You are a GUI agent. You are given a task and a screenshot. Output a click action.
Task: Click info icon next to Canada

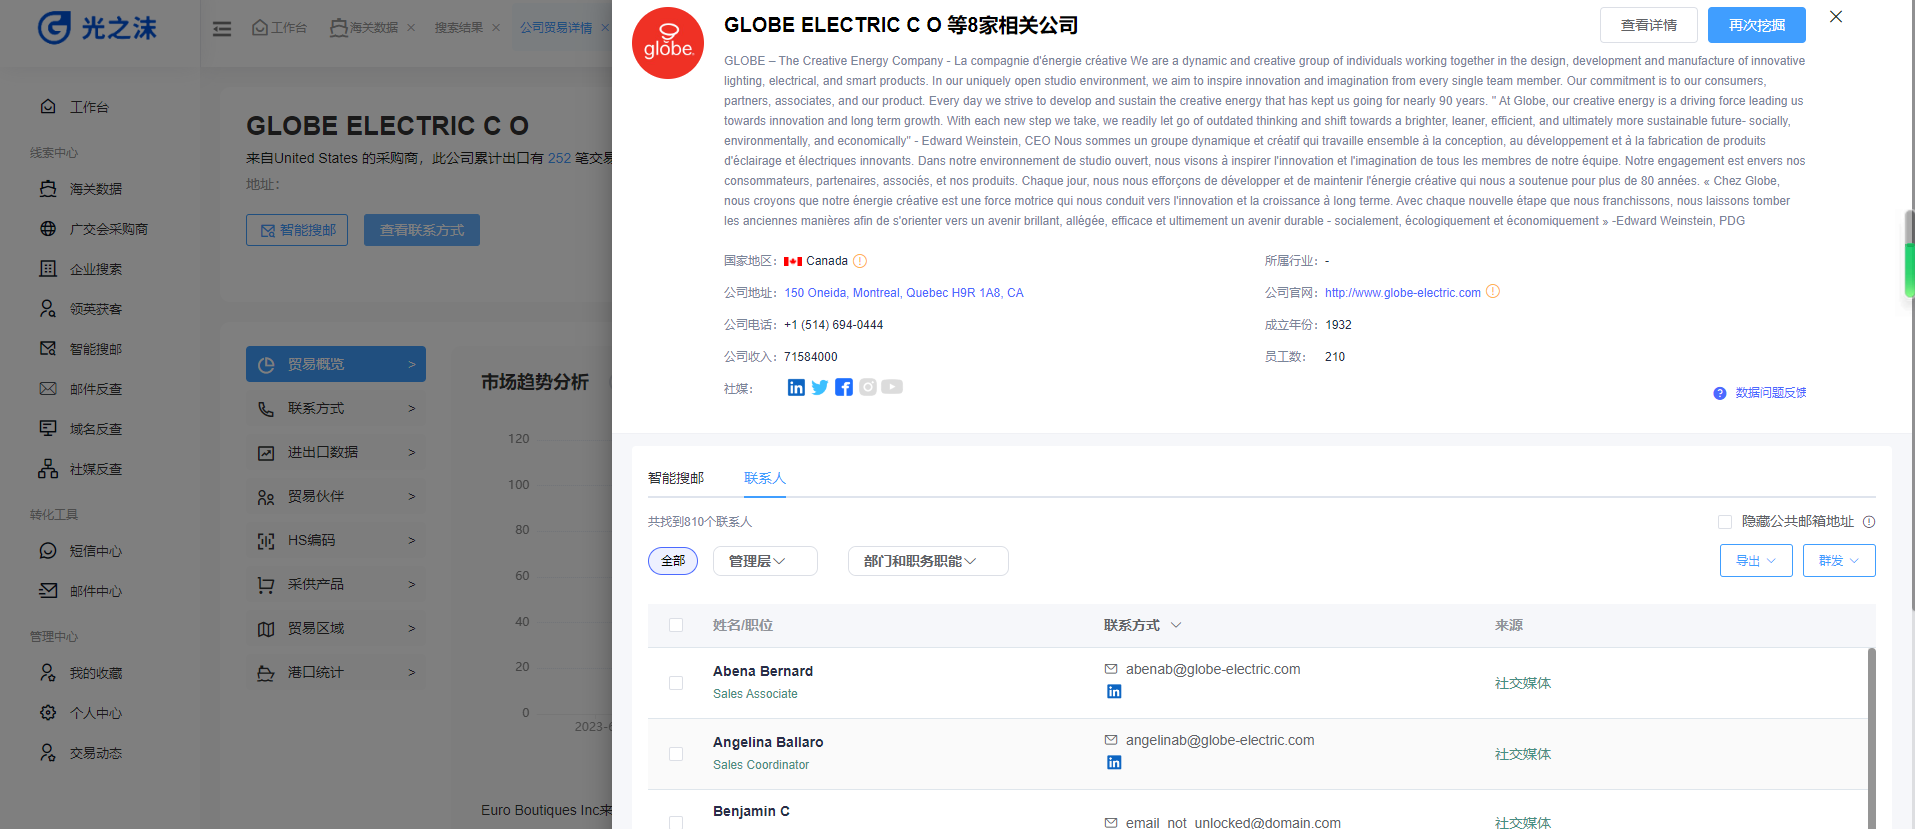click(x=860, y=261)
